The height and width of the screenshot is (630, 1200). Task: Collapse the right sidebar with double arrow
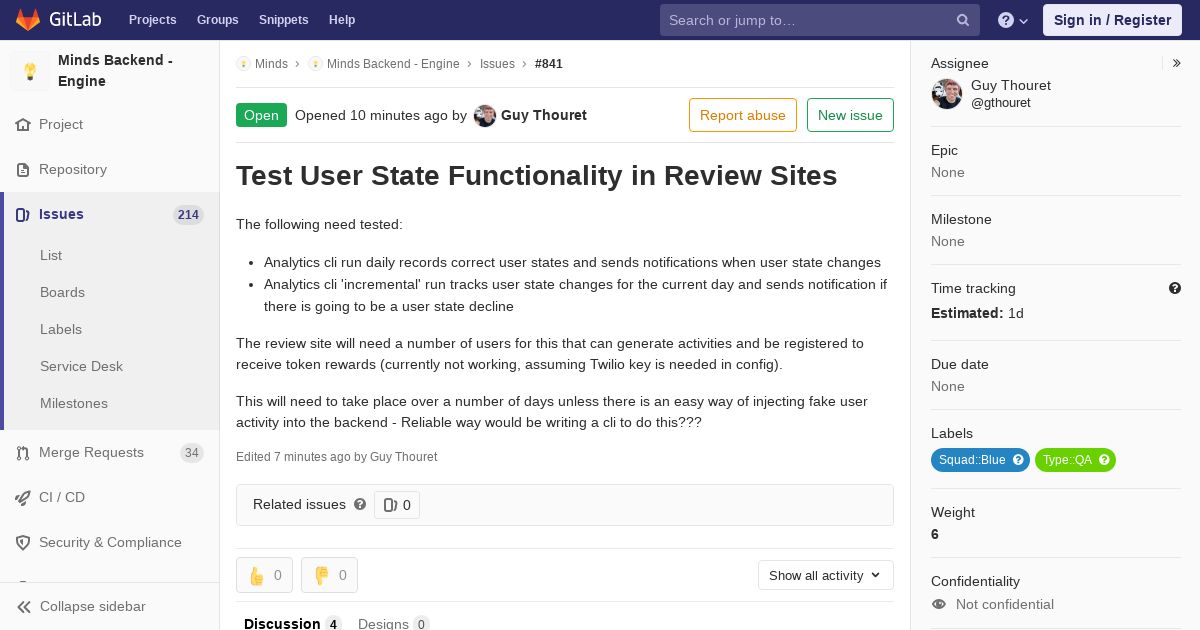1177,63
